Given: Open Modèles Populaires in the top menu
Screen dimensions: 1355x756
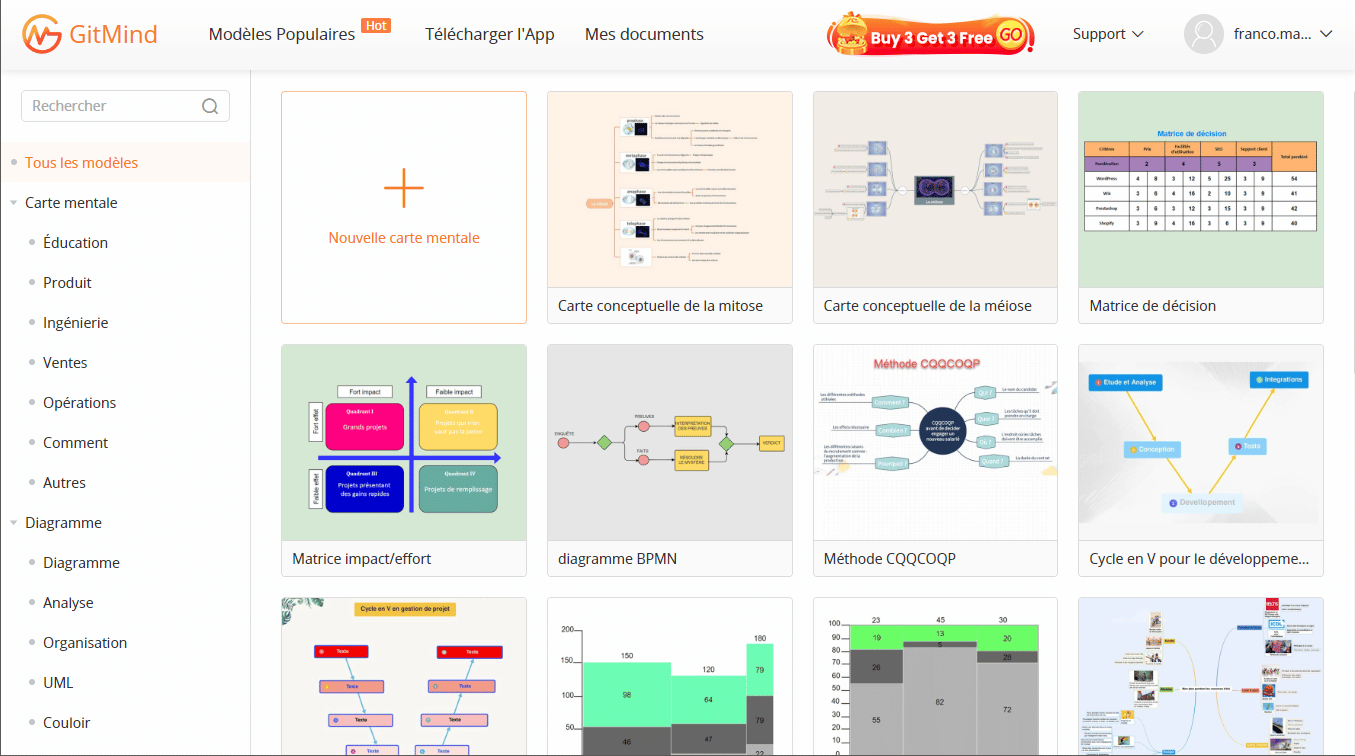Looking at the screenshot, I should [x=281, y=34].
